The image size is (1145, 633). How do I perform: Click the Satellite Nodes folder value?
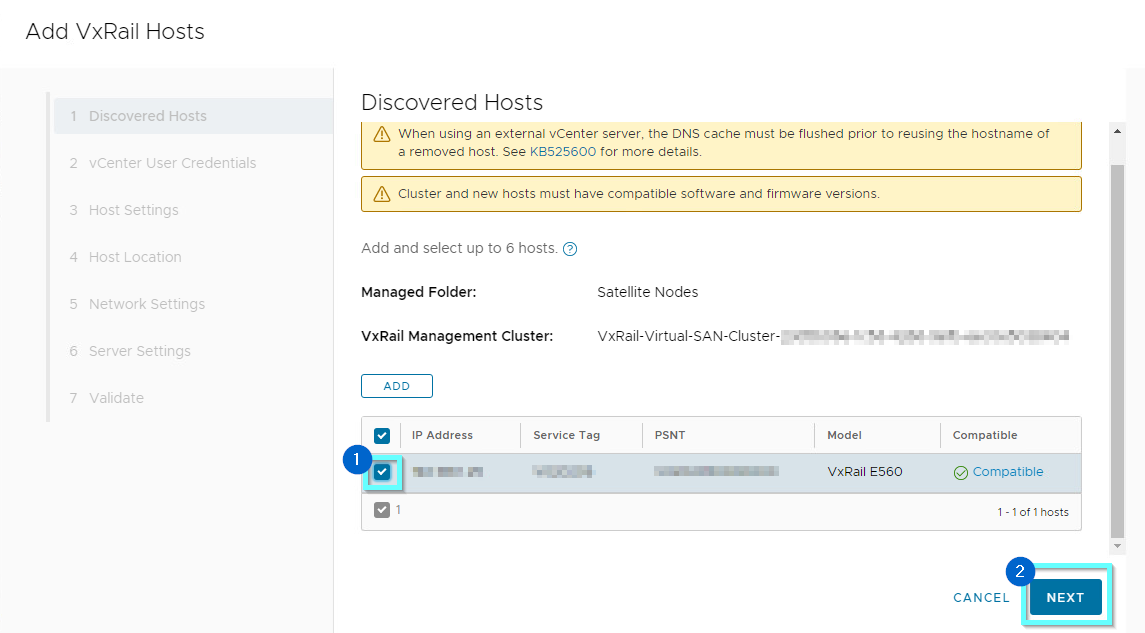point(648,292)
